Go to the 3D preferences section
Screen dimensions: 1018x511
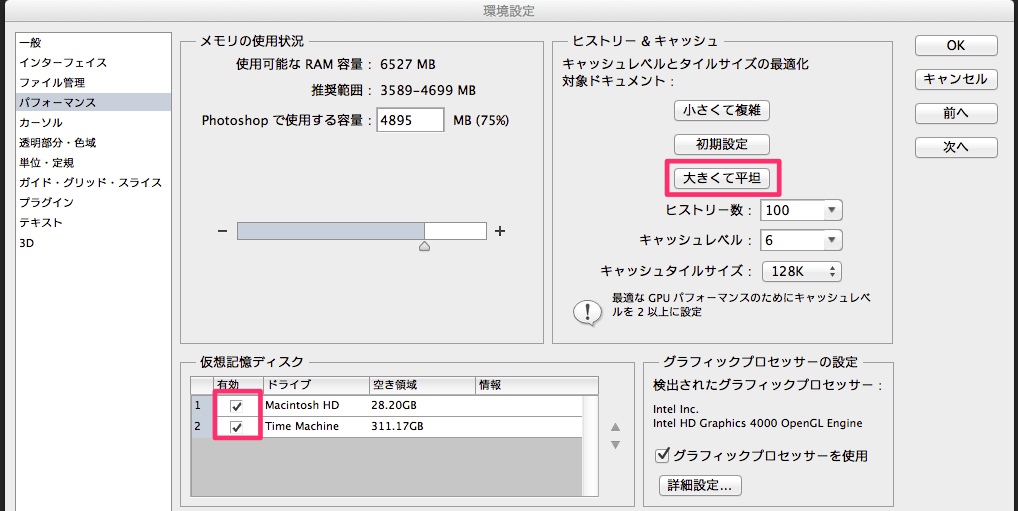click(27, 242)
